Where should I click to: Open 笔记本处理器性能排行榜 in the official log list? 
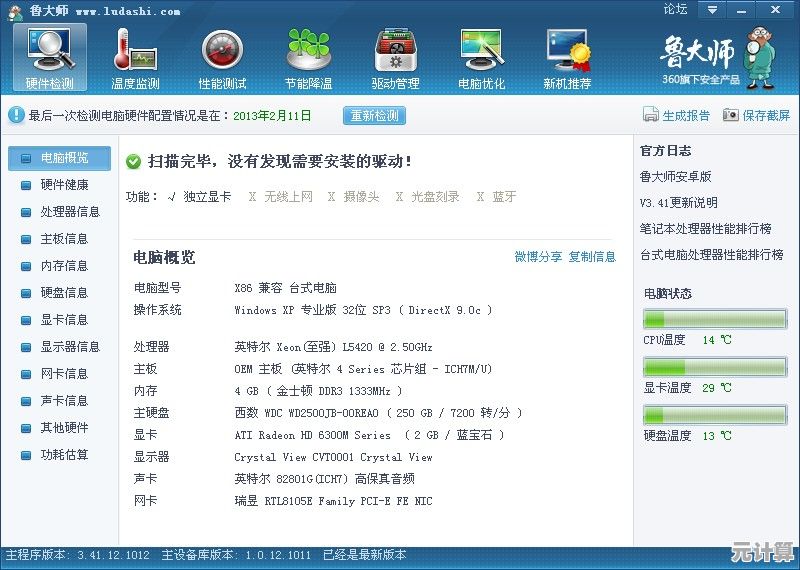pyautogui.click(x=705, y=229)
